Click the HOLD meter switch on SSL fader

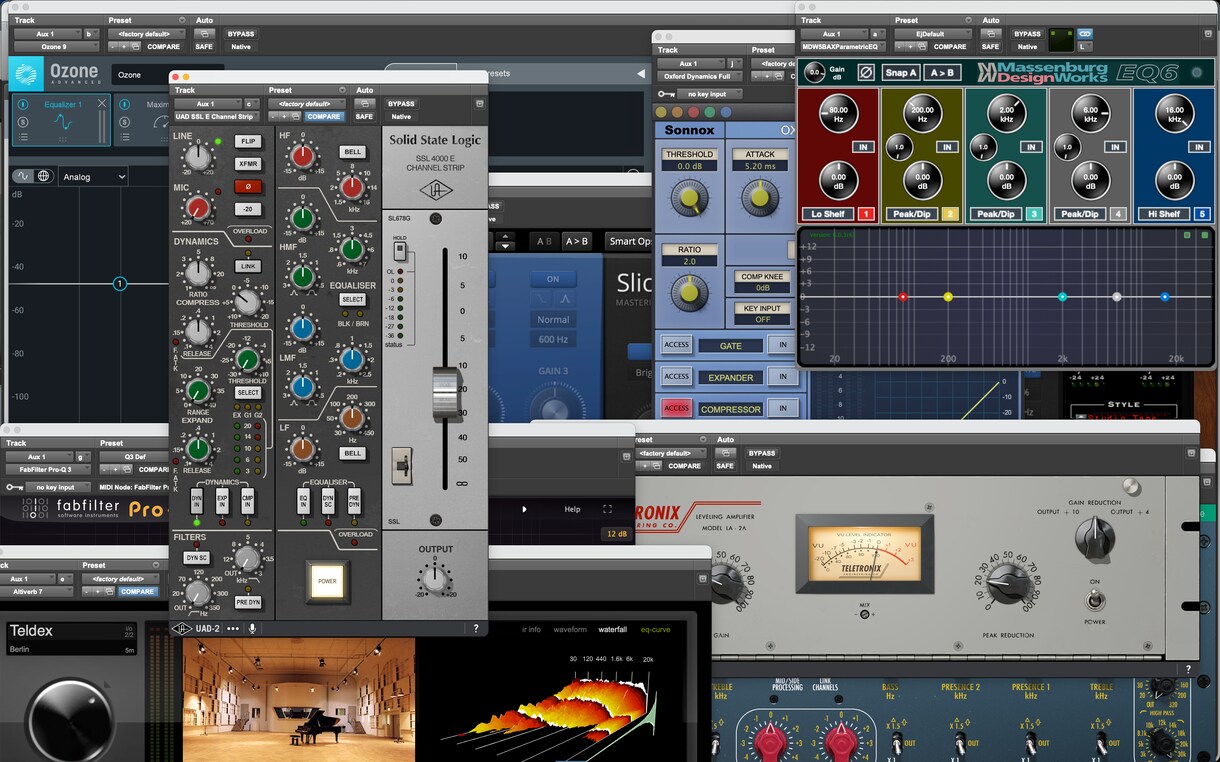(400, 250)
